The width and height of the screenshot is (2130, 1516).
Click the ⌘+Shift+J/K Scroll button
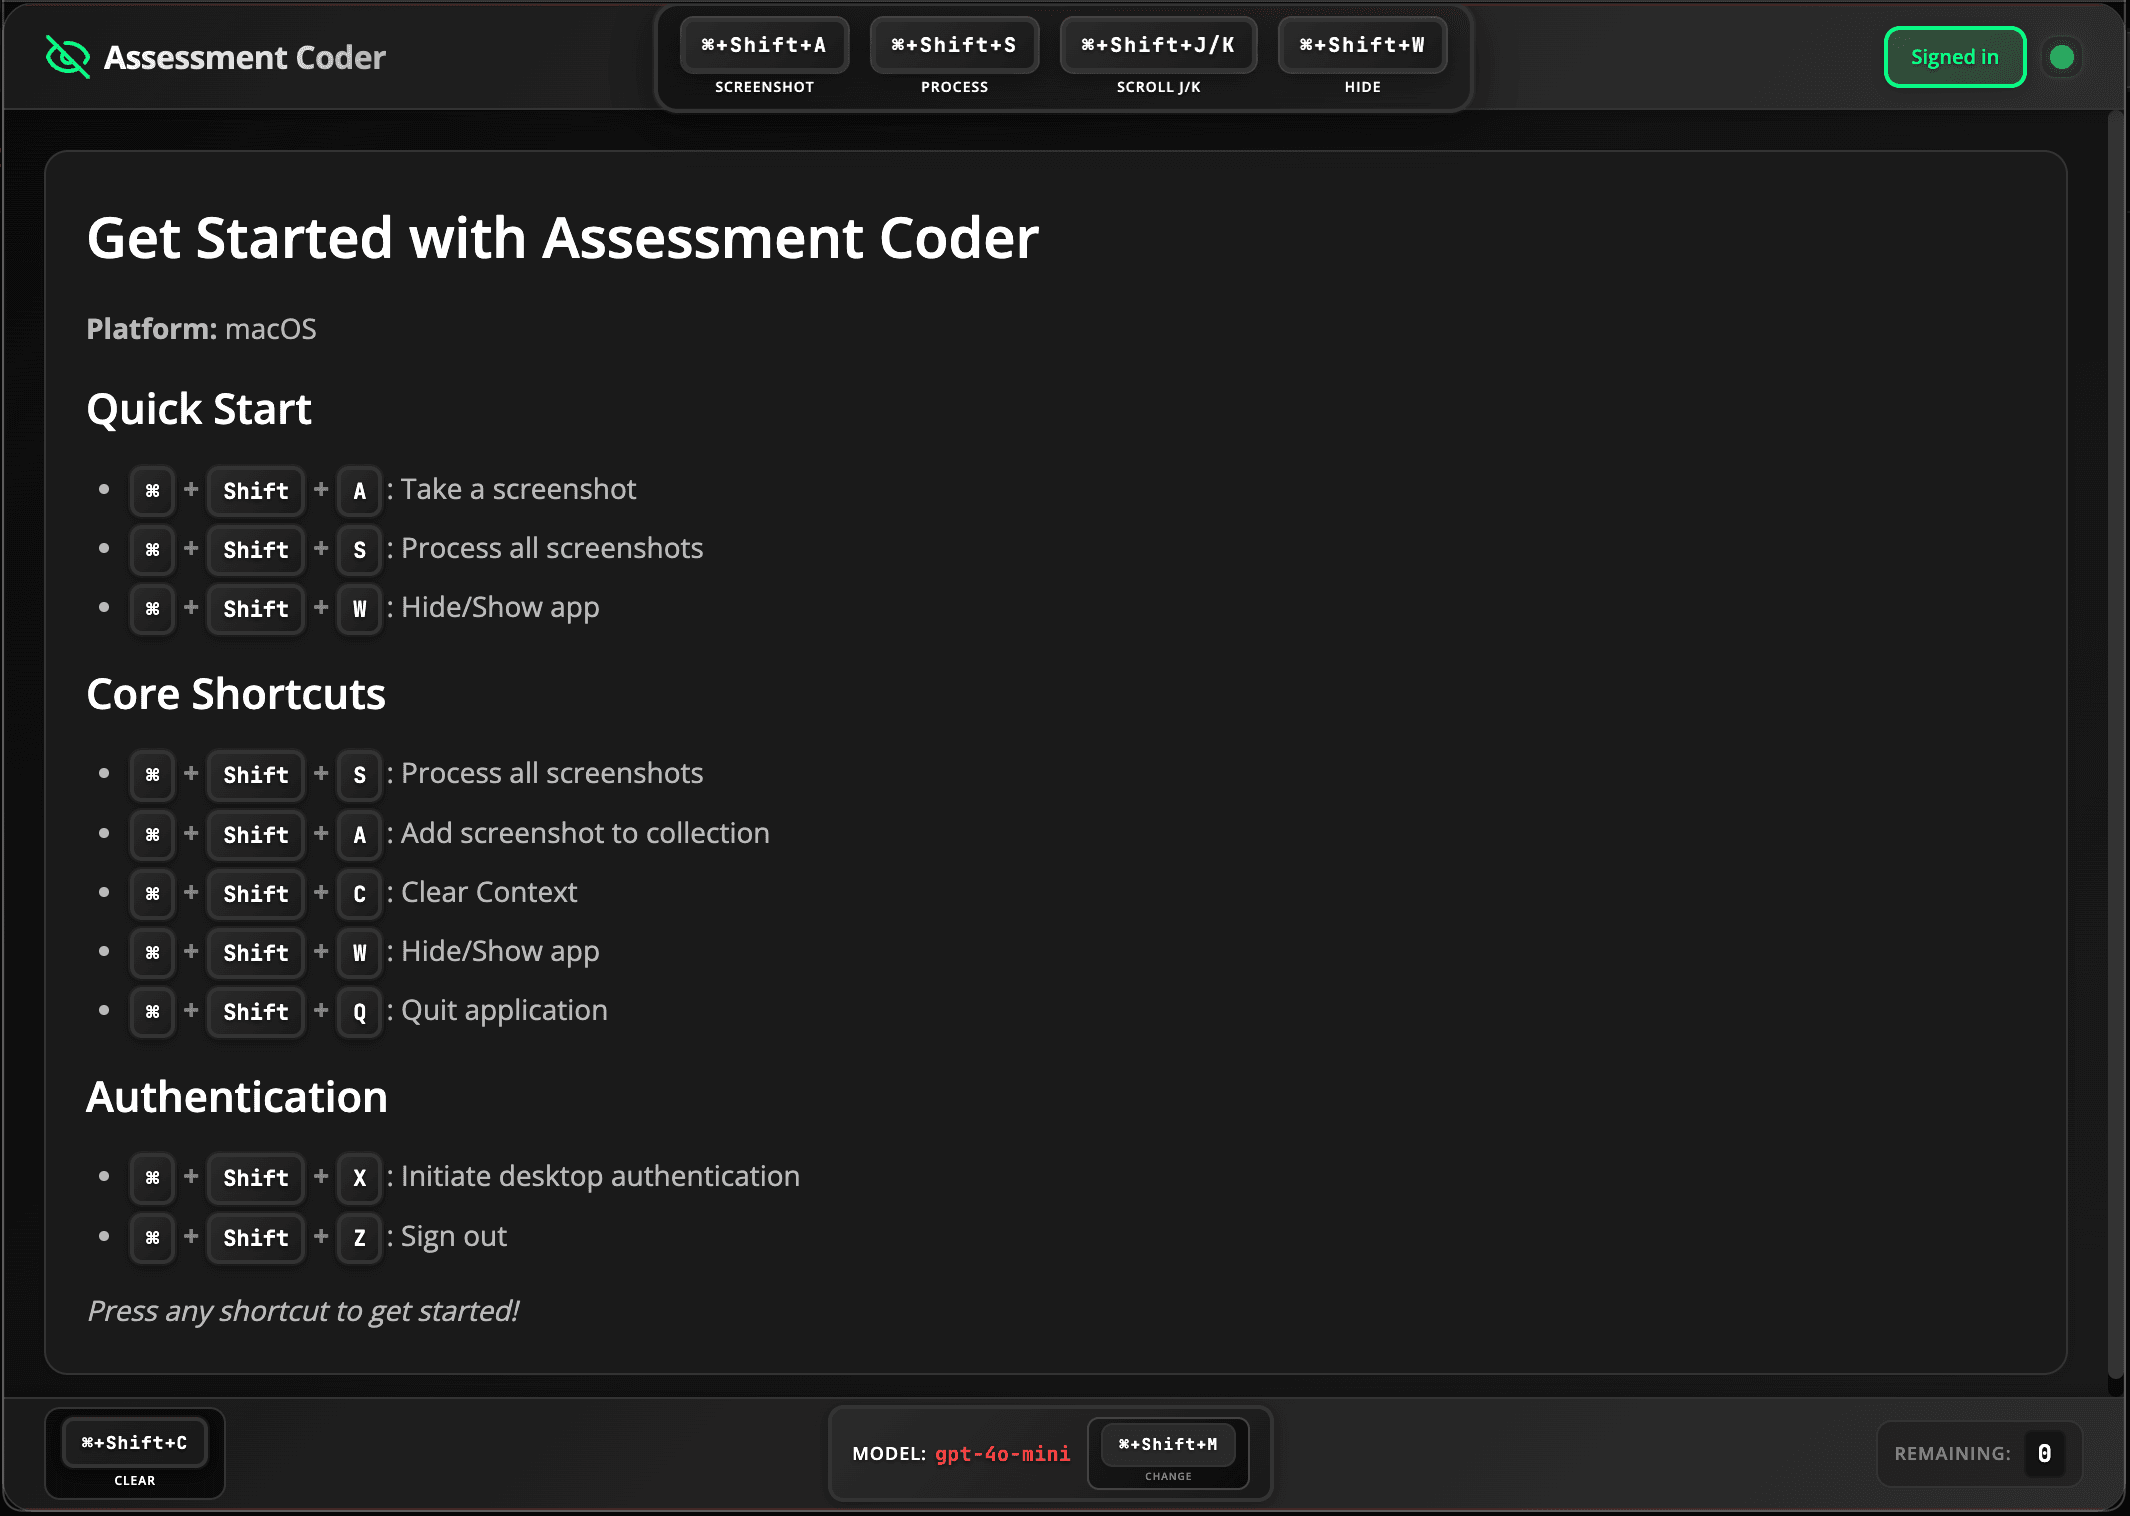pyautogui.click(x=1158, y=45)
